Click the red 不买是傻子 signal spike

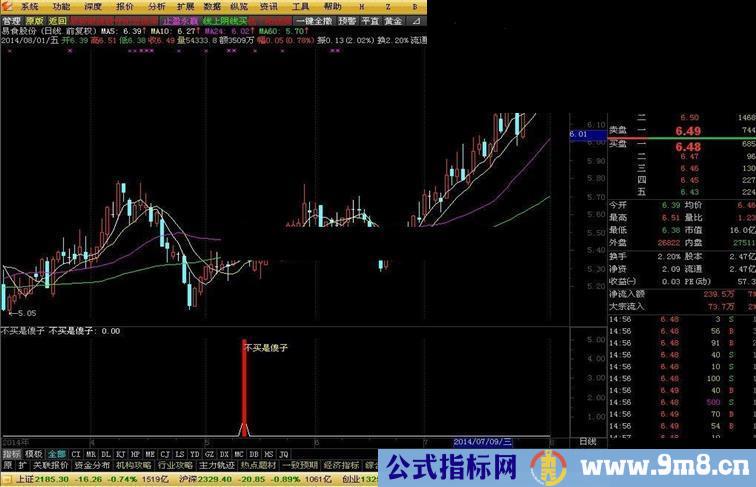point(243,390)
